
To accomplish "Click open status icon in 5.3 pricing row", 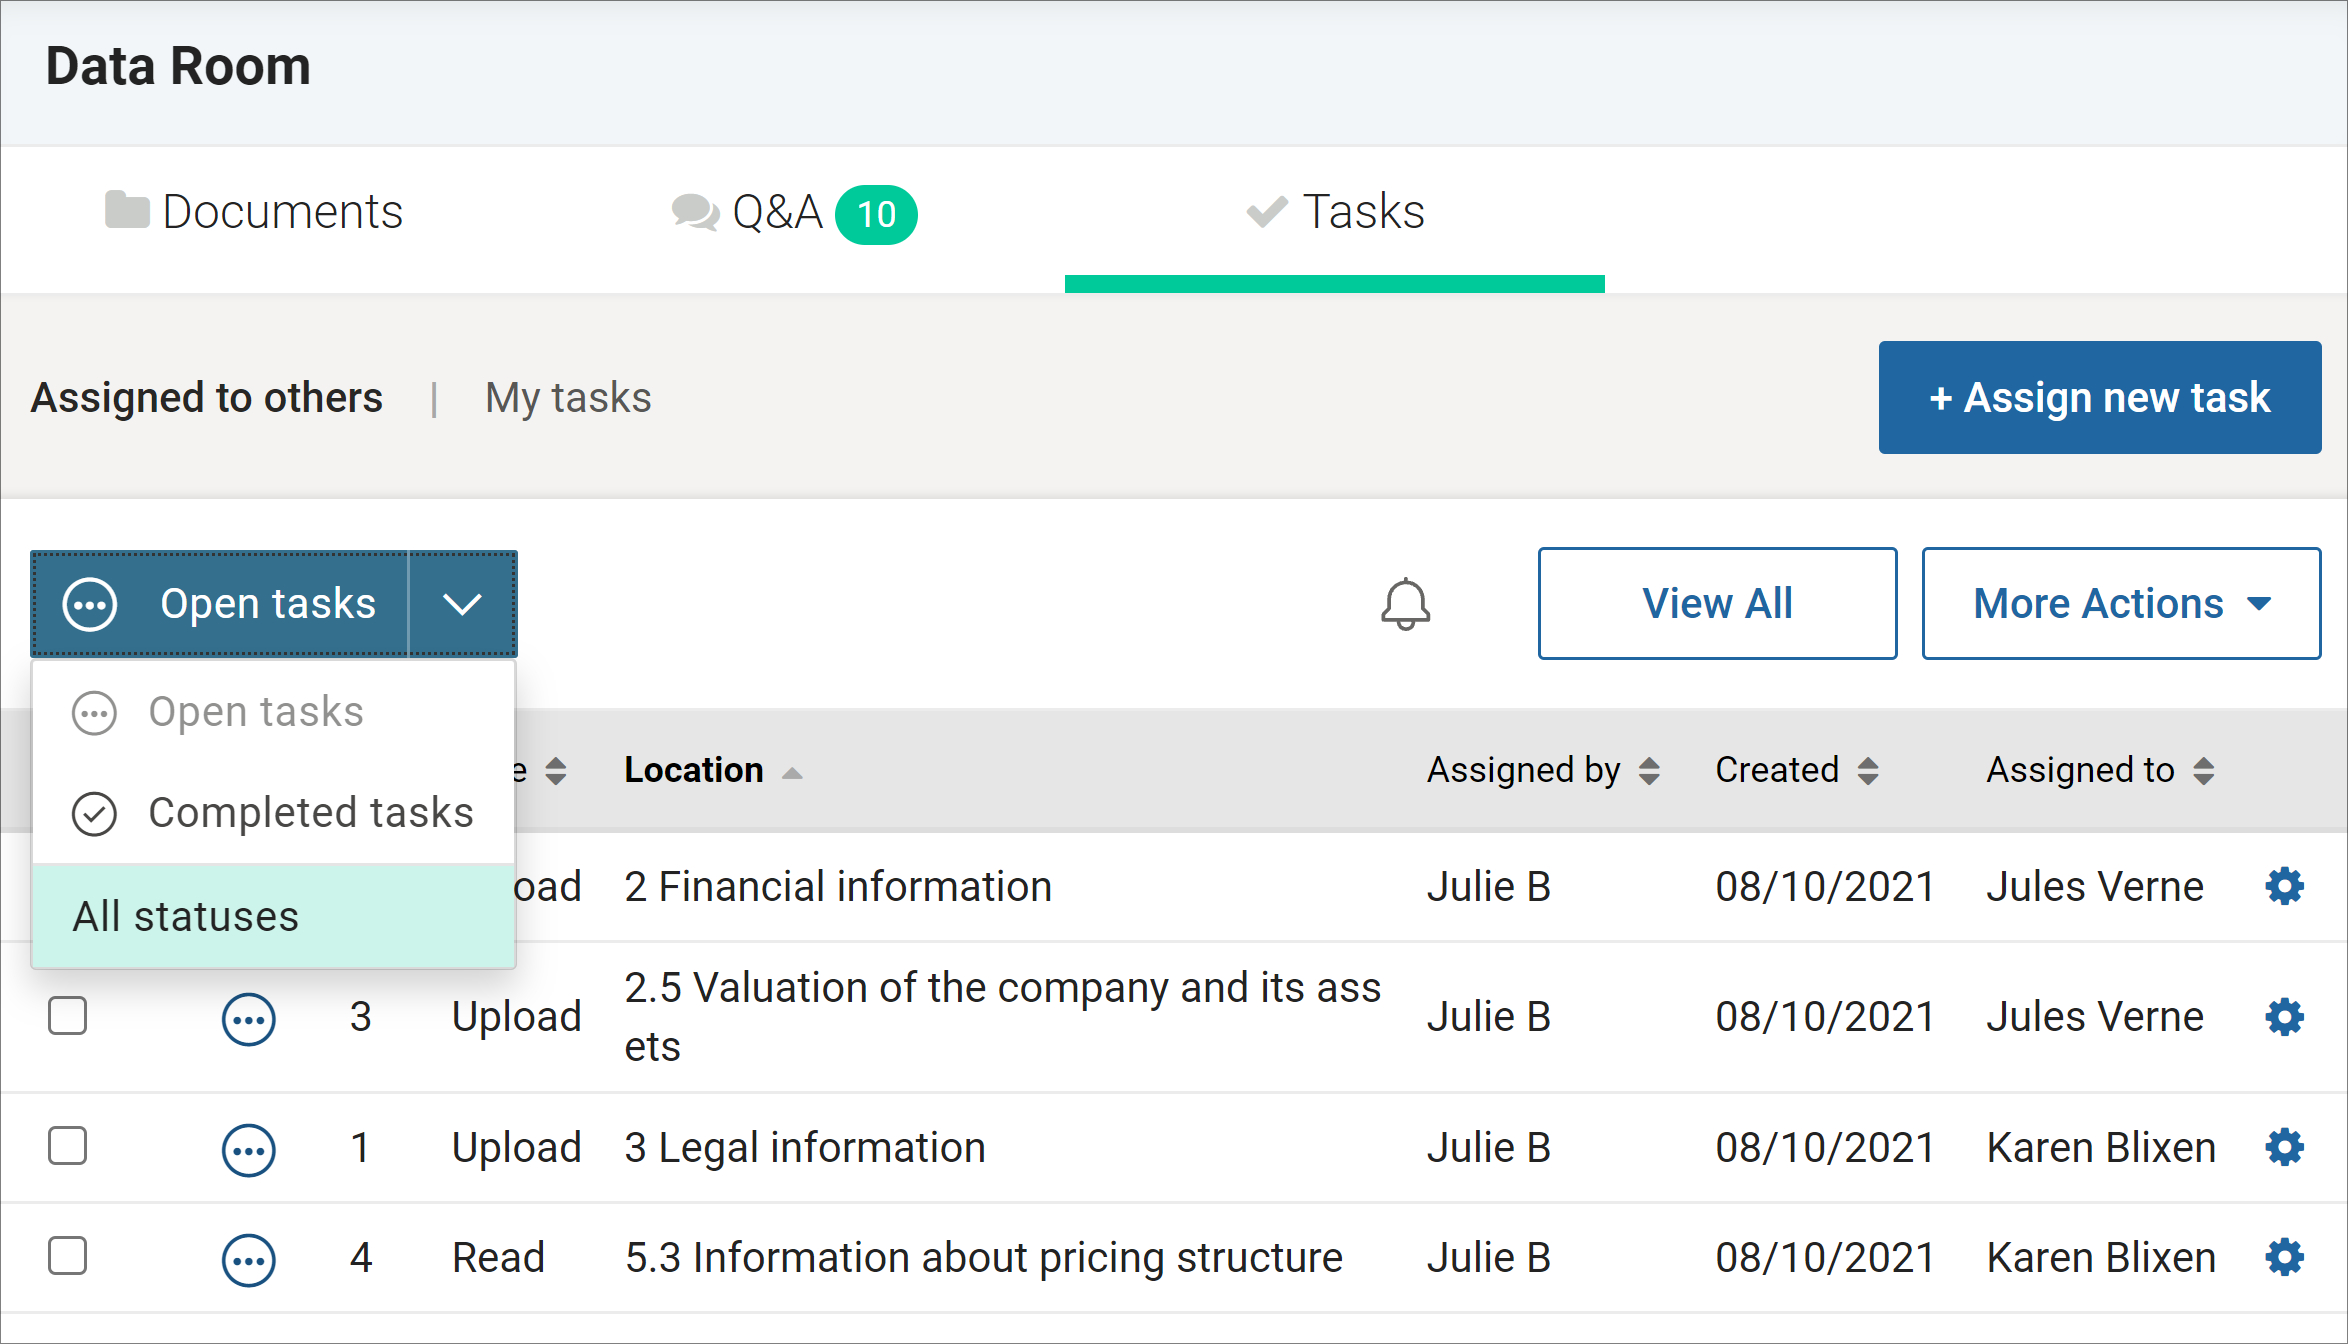I will pyautogui.click(x=248, y=1260).
